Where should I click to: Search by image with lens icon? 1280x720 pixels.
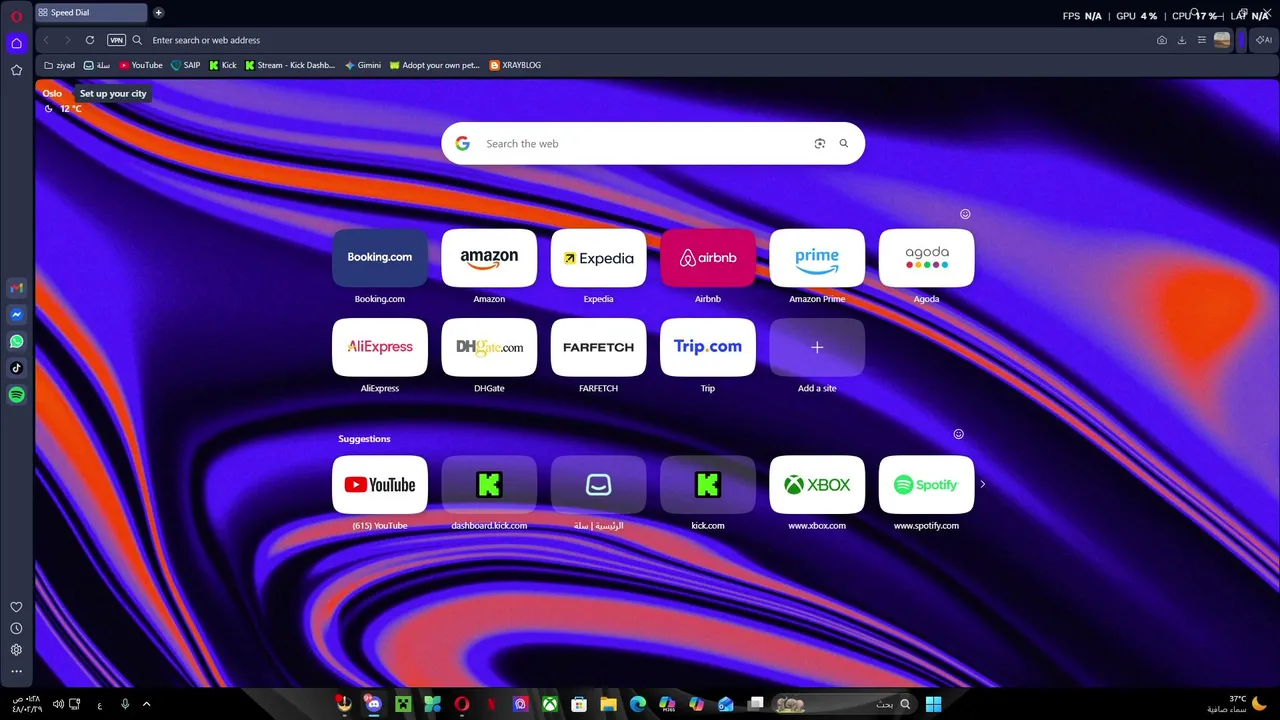(x=819, y=143)
